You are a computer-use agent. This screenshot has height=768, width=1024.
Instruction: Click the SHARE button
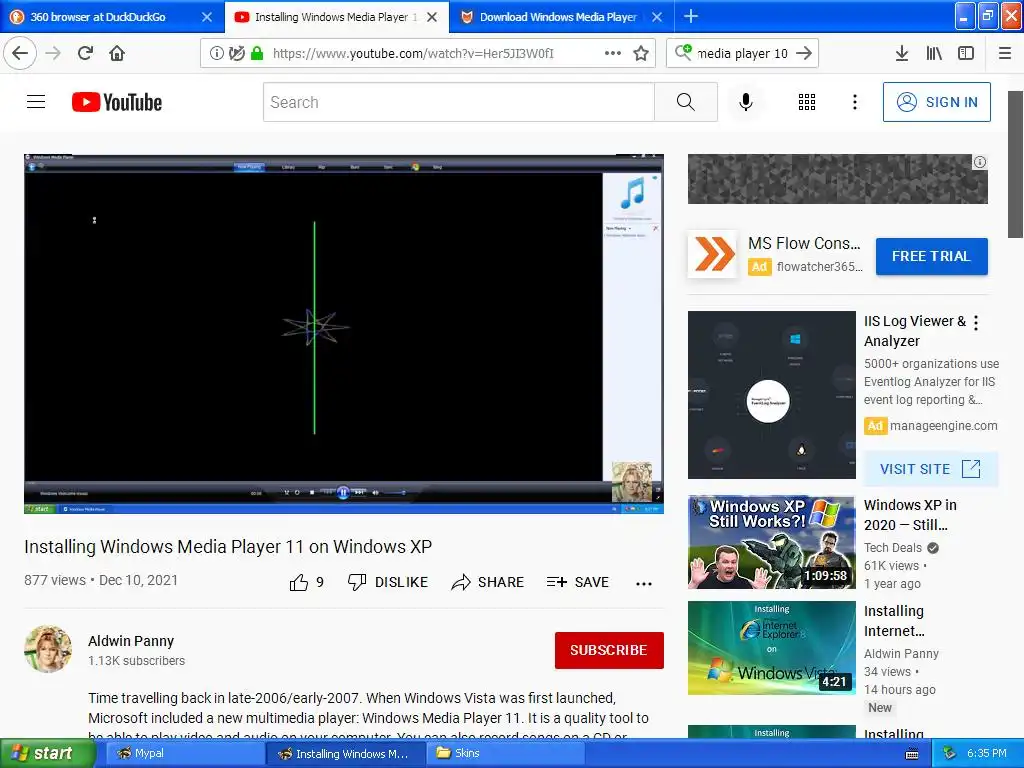point(488,582)
